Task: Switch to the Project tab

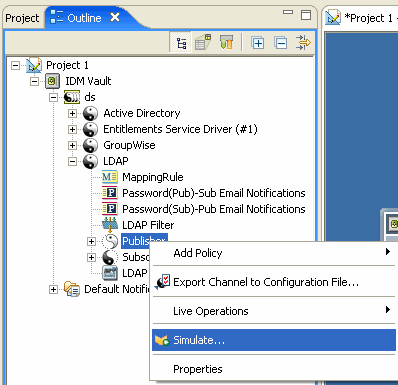Action: point(22,18)
